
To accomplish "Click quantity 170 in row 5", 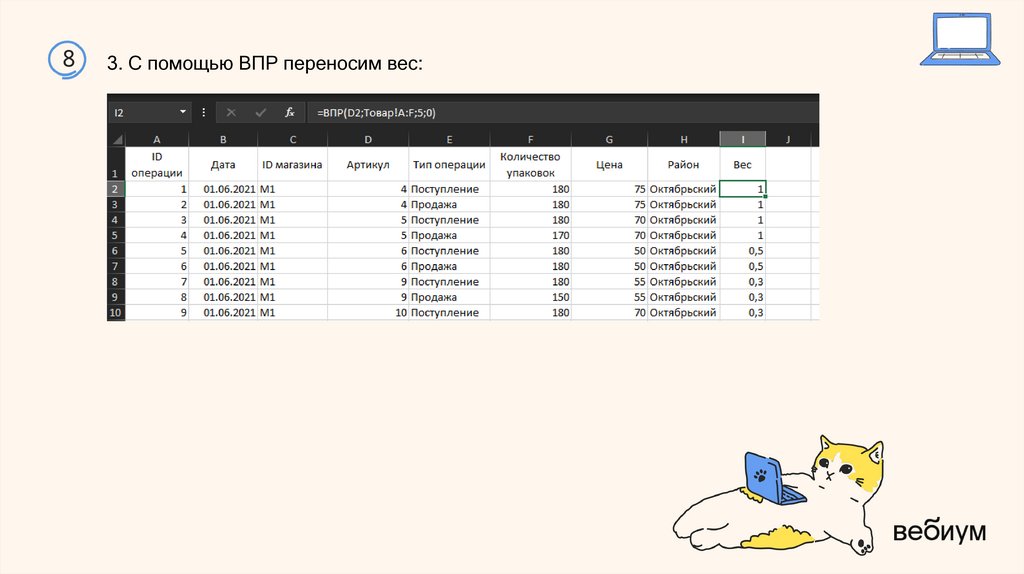I will (530, 235).
